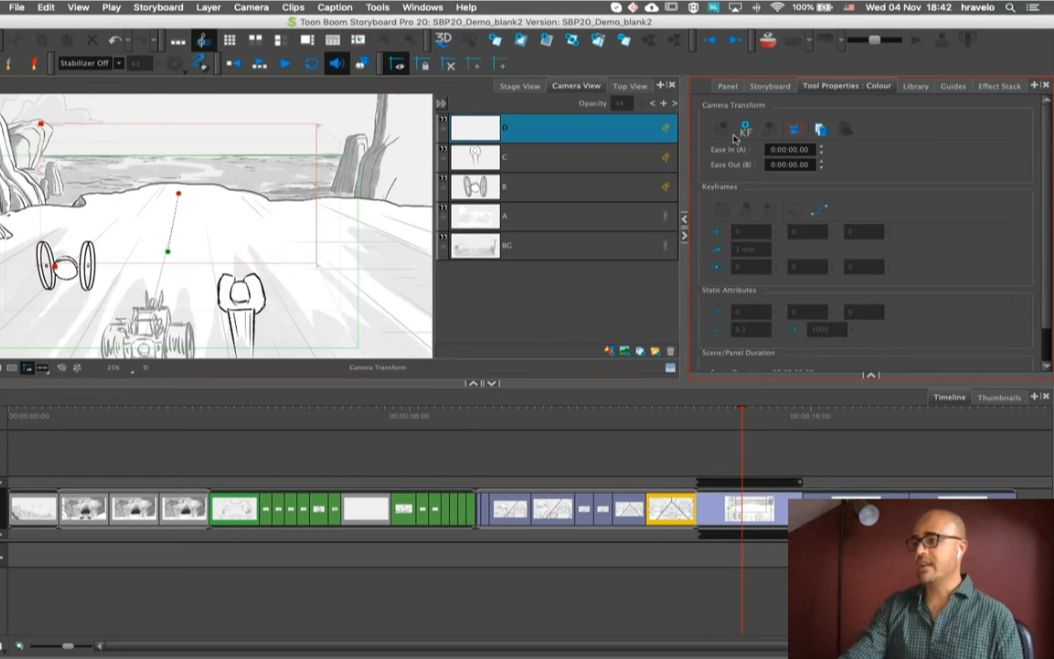This screenshot has height=659, width=1054.
Task: Click the Opacity value control in the layer panel
Action: tap(622, 103)
